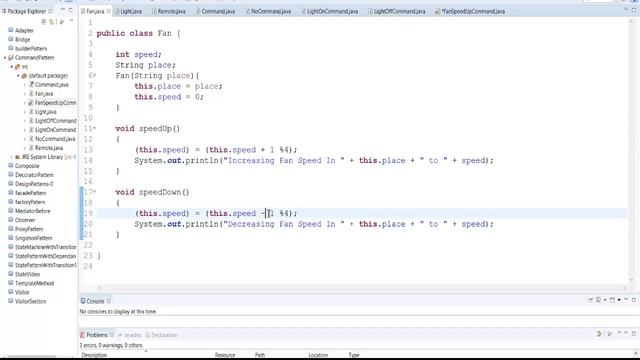Click StateVideo project icon
This screenshot has height=360, width=640.
point(11,274)
